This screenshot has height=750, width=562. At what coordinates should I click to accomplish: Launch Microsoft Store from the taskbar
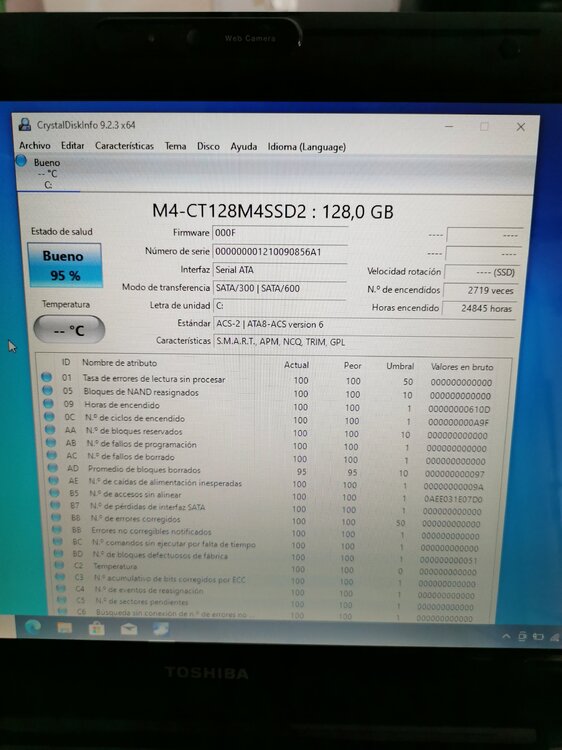point(97,628)
